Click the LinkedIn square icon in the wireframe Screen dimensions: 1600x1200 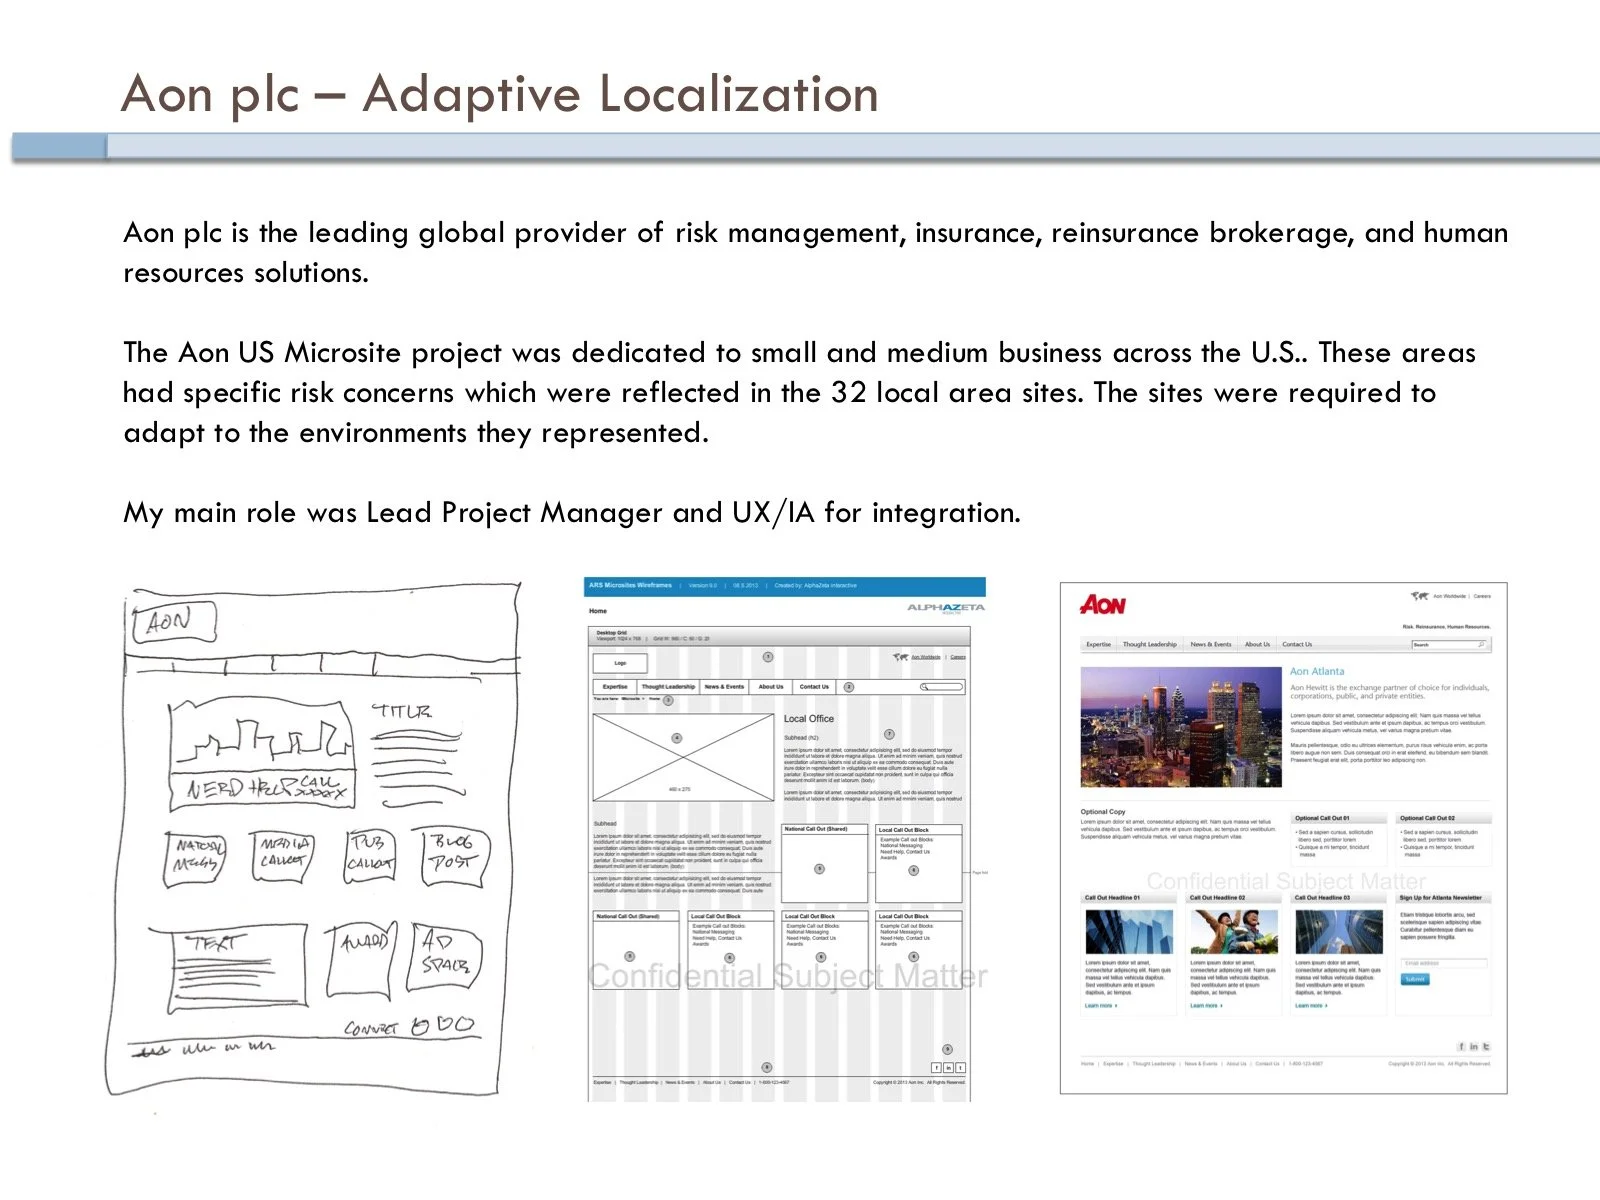click(948, 1068)
